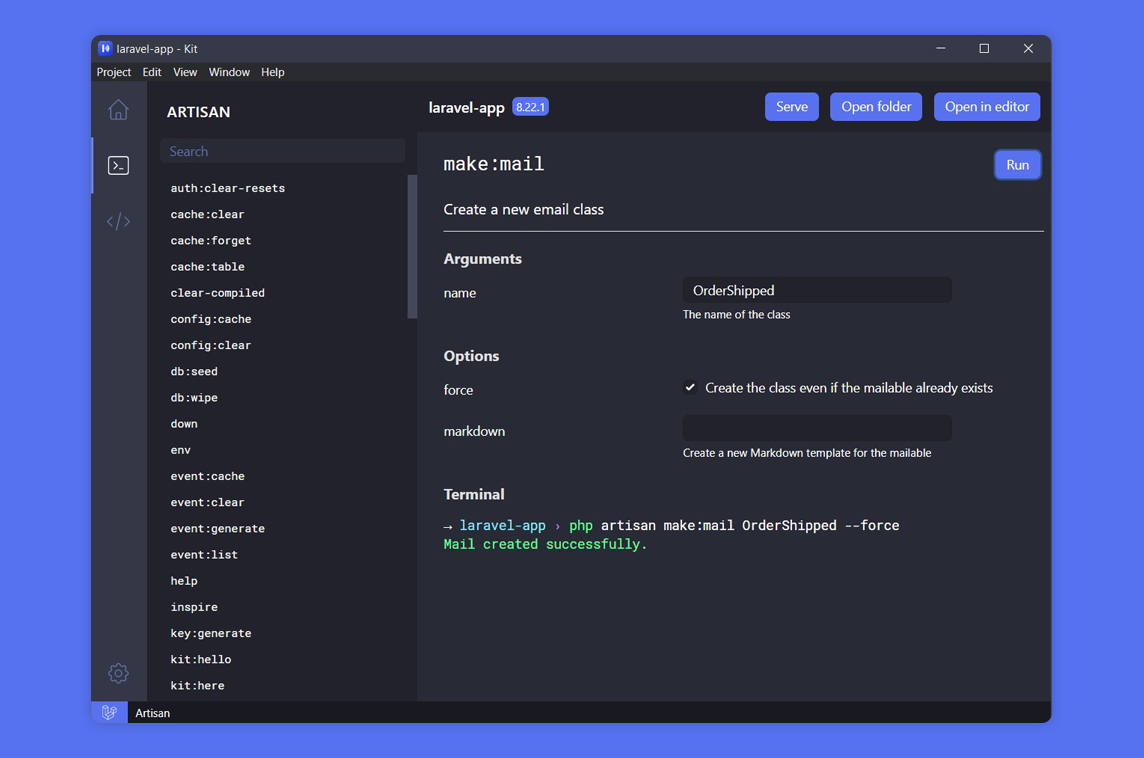
Task: Select cache:forget command
Action: [x=211, y=241]
